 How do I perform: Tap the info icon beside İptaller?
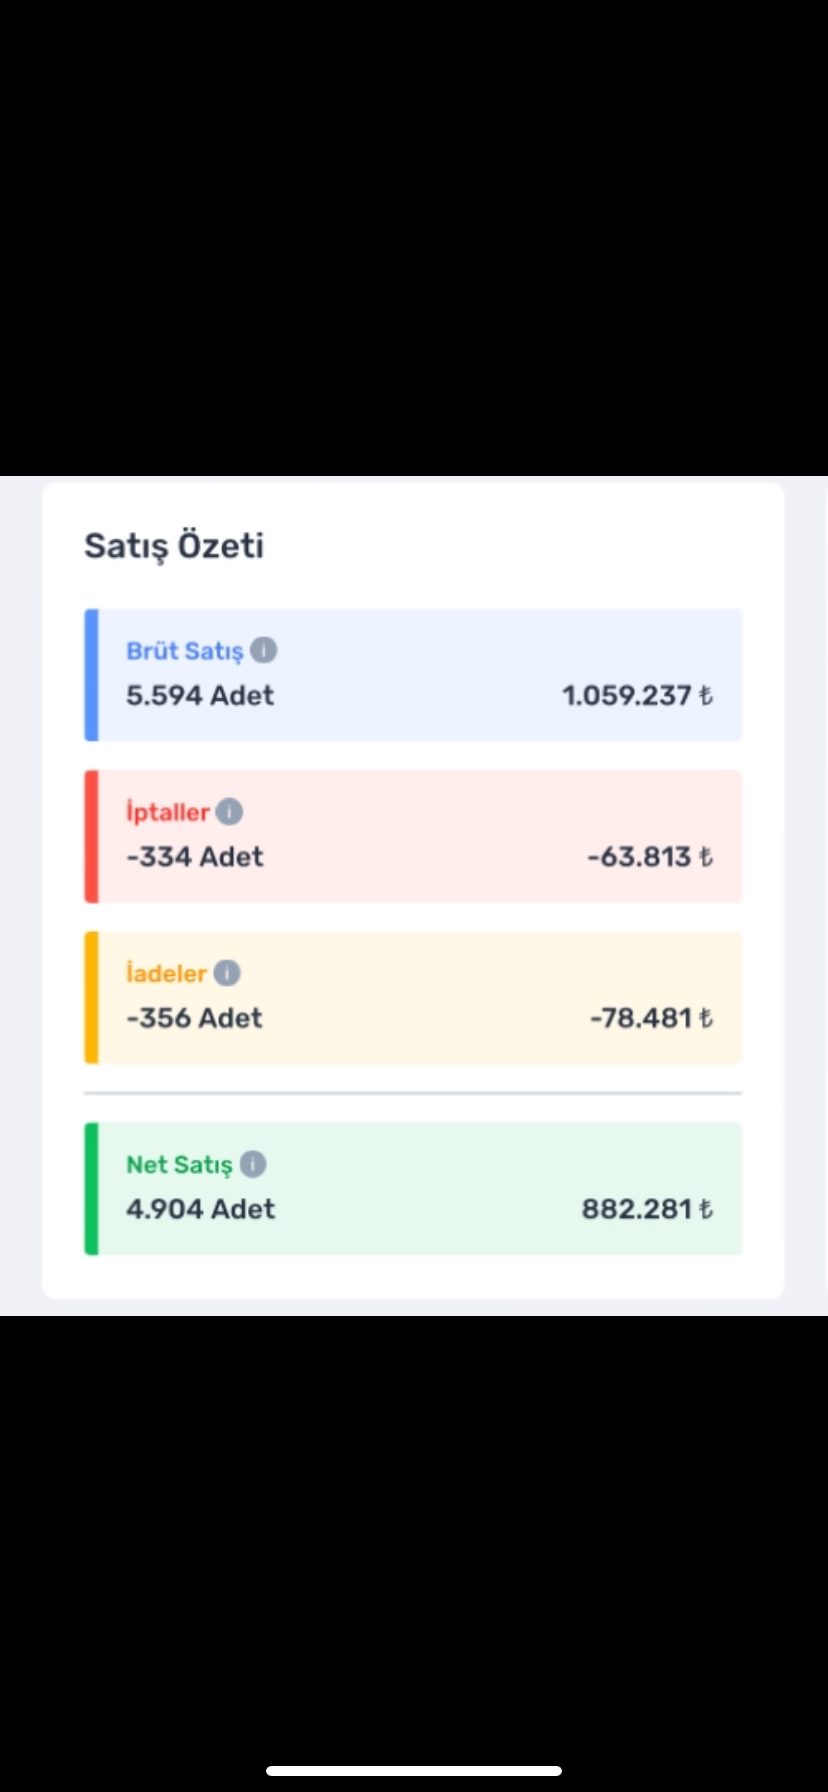pyautogui.click(x=230, y=811)
